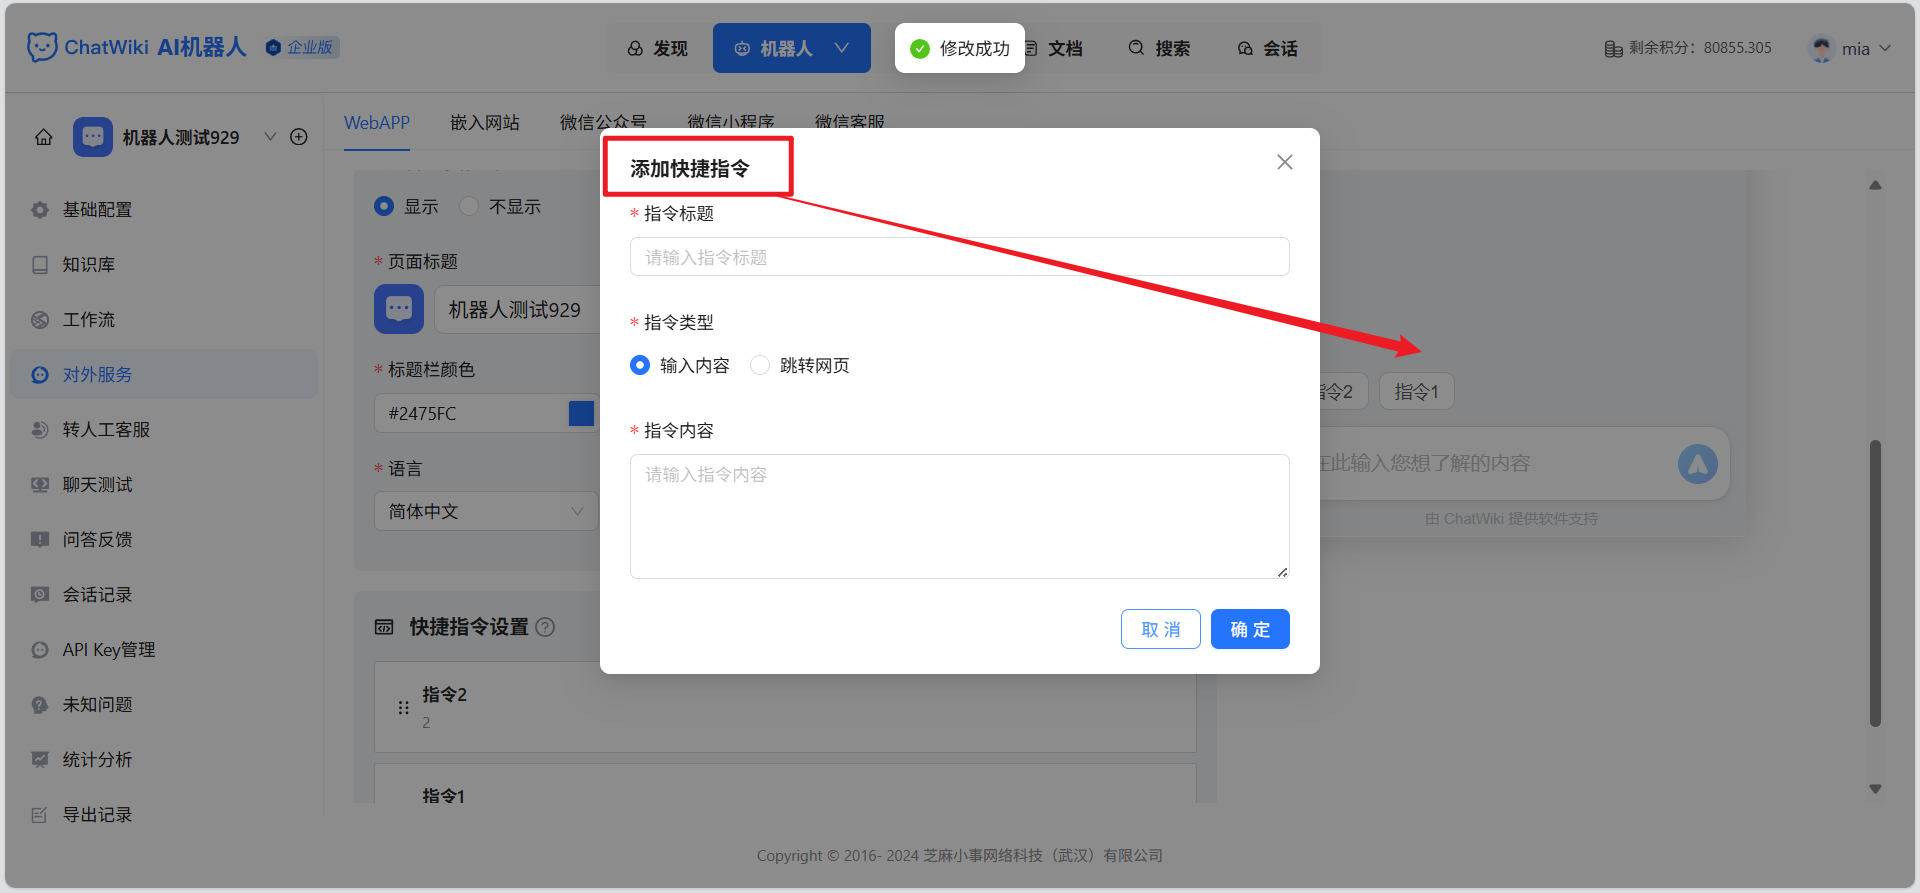The width and height of the screenshot is (1920, 893).
Task: Click the 聊天测试 icon
Action: coord(40,485)
